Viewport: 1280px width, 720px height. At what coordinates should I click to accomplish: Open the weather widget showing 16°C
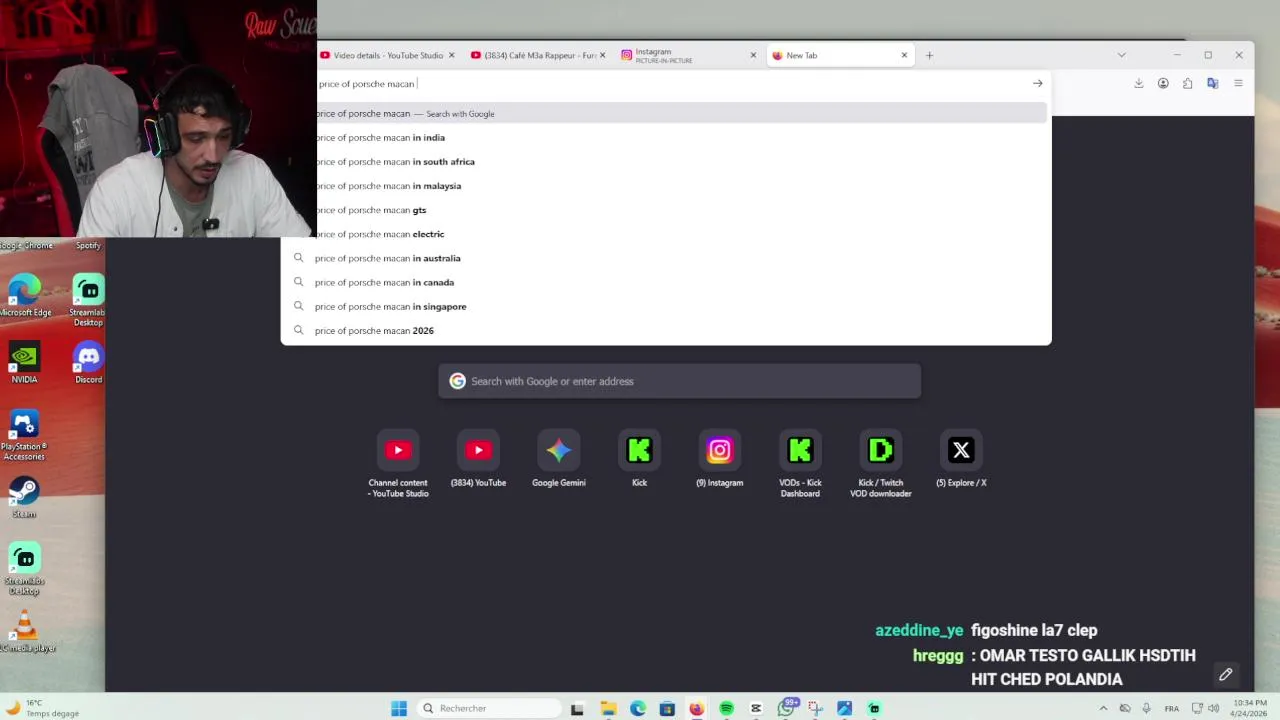point(42,708)
